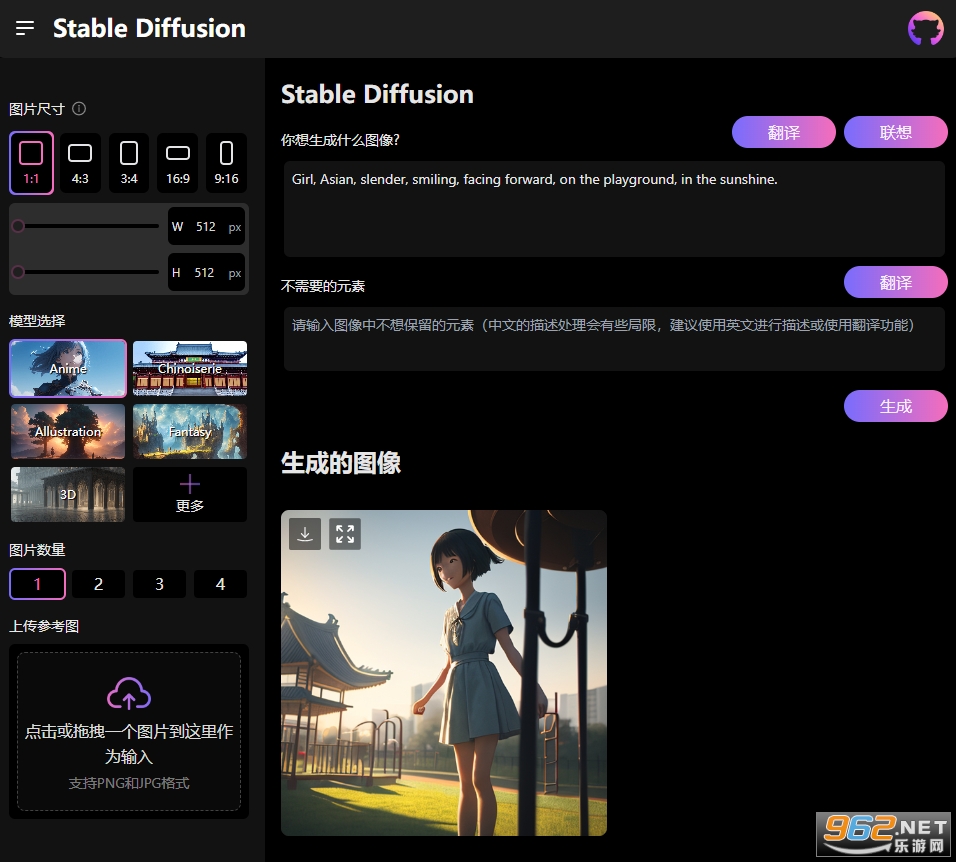This screenshot has height=862, width=956.
Task: Click the width slider handle
Action: [18, 226]
